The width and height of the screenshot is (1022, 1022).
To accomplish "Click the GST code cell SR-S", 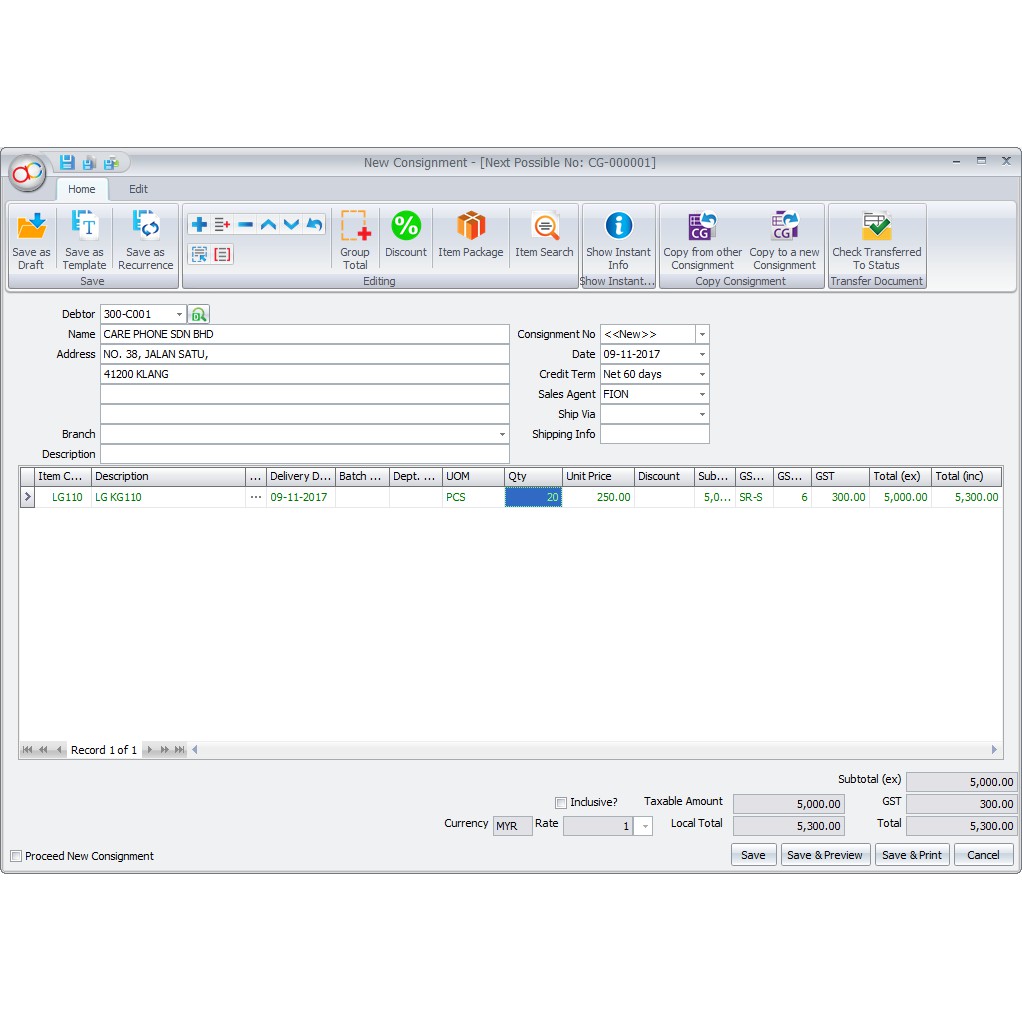I will [x=754, y=497].
